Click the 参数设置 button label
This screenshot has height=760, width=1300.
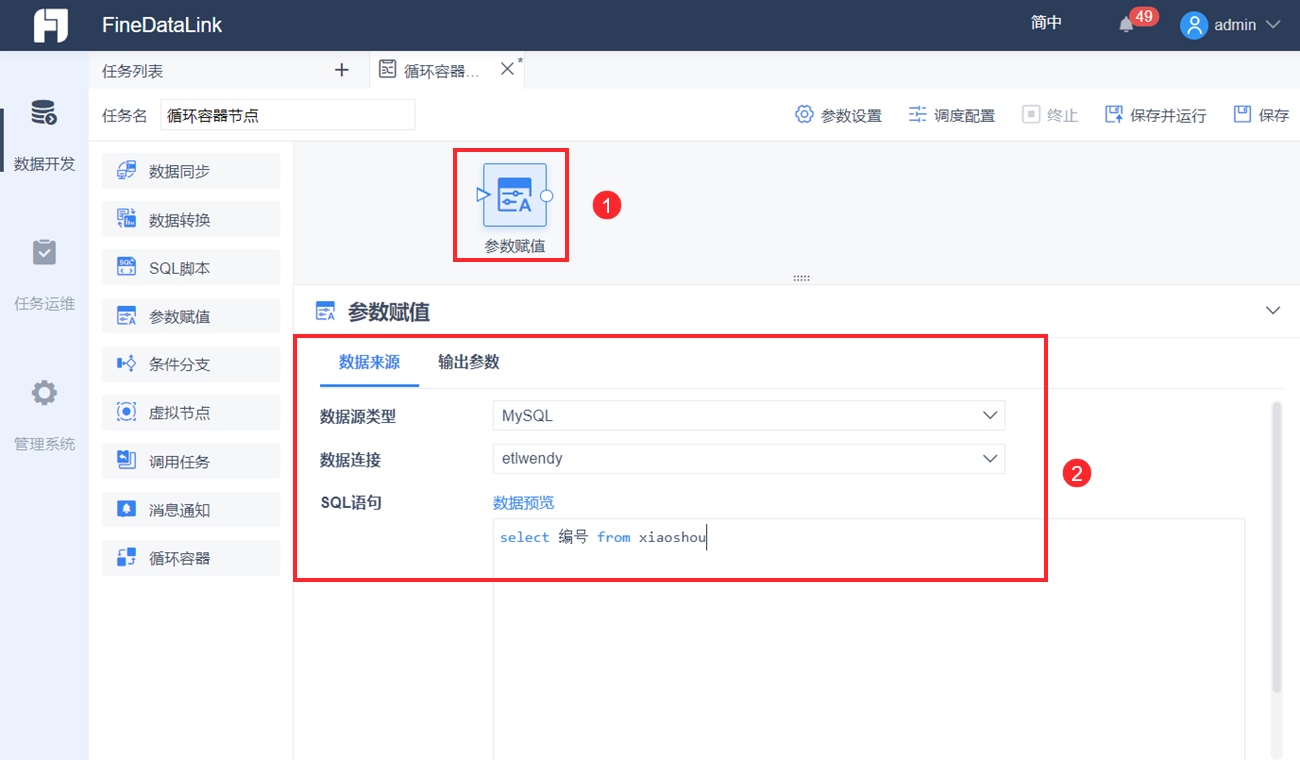(851, 116)
